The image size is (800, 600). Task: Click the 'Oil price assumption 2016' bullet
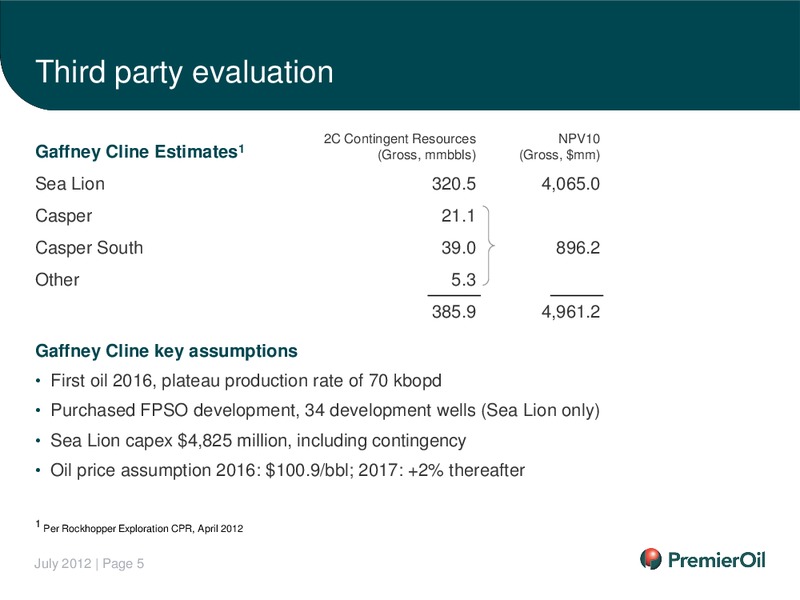point(287,470)
